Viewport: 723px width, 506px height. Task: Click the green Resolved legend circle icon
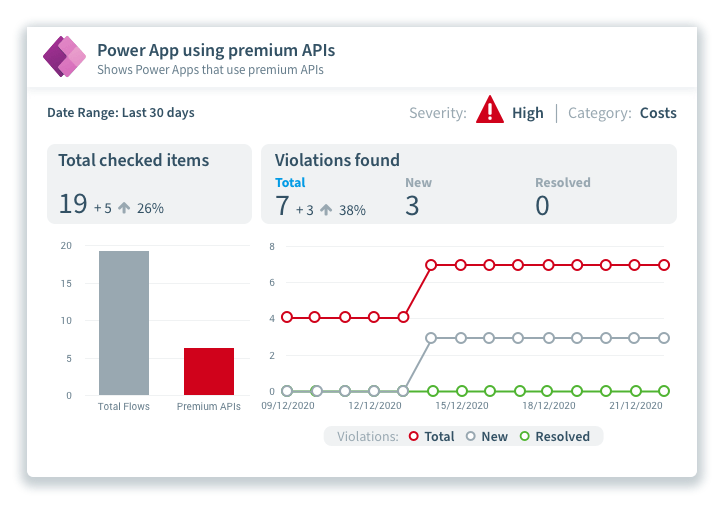pyautogui.click(x=525, y=436)
